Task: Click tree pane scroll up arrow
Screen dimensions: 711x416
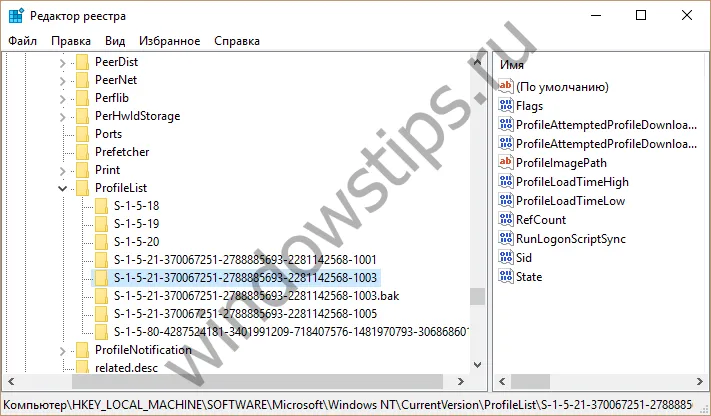Action: [x=477, y=62]
